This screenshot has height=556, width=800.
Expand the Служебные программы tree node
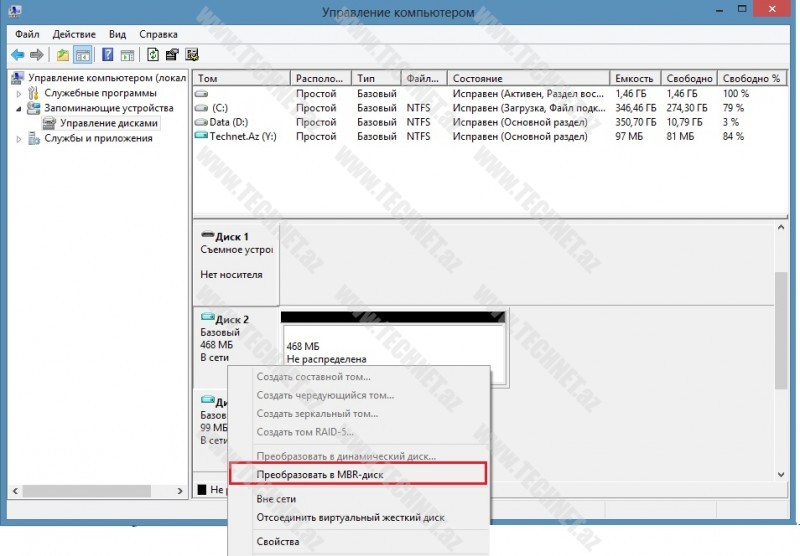tap(19, 93)
